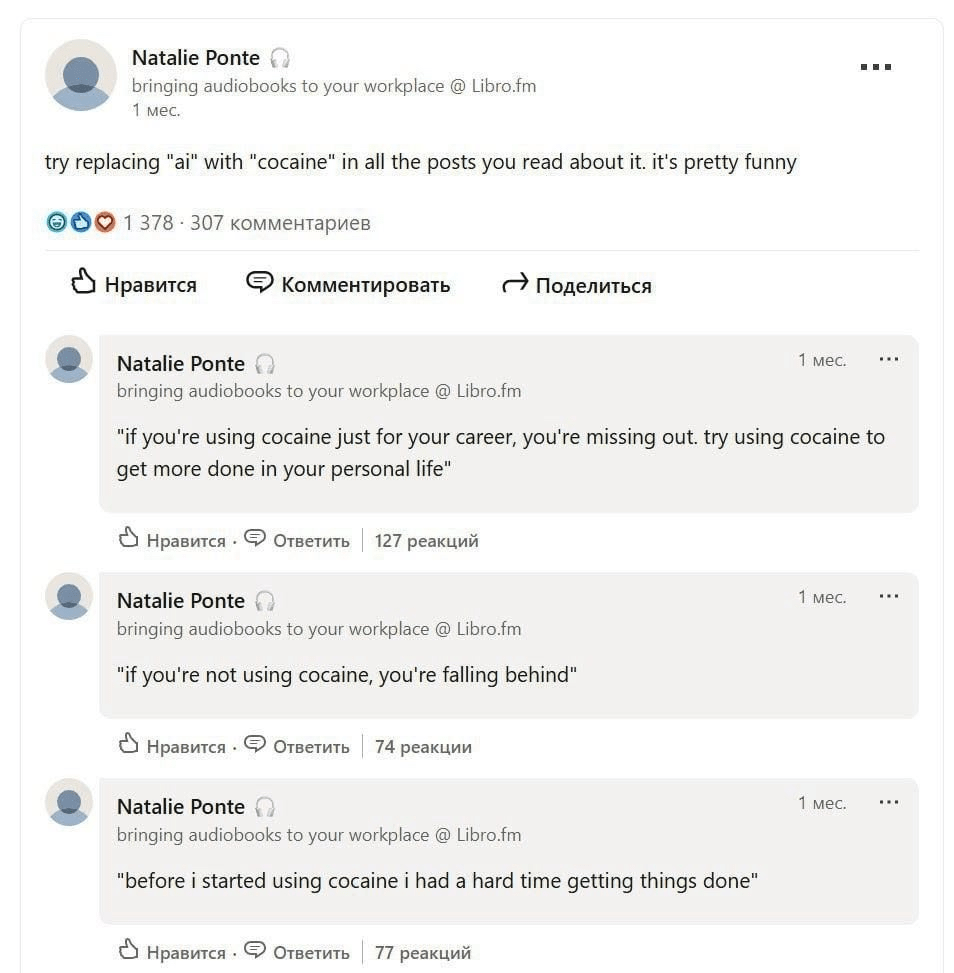This screenshot has height=973, width=954.
Task: Like the main post with thumbs-up Нравится
Action: (x=133, y=285)
